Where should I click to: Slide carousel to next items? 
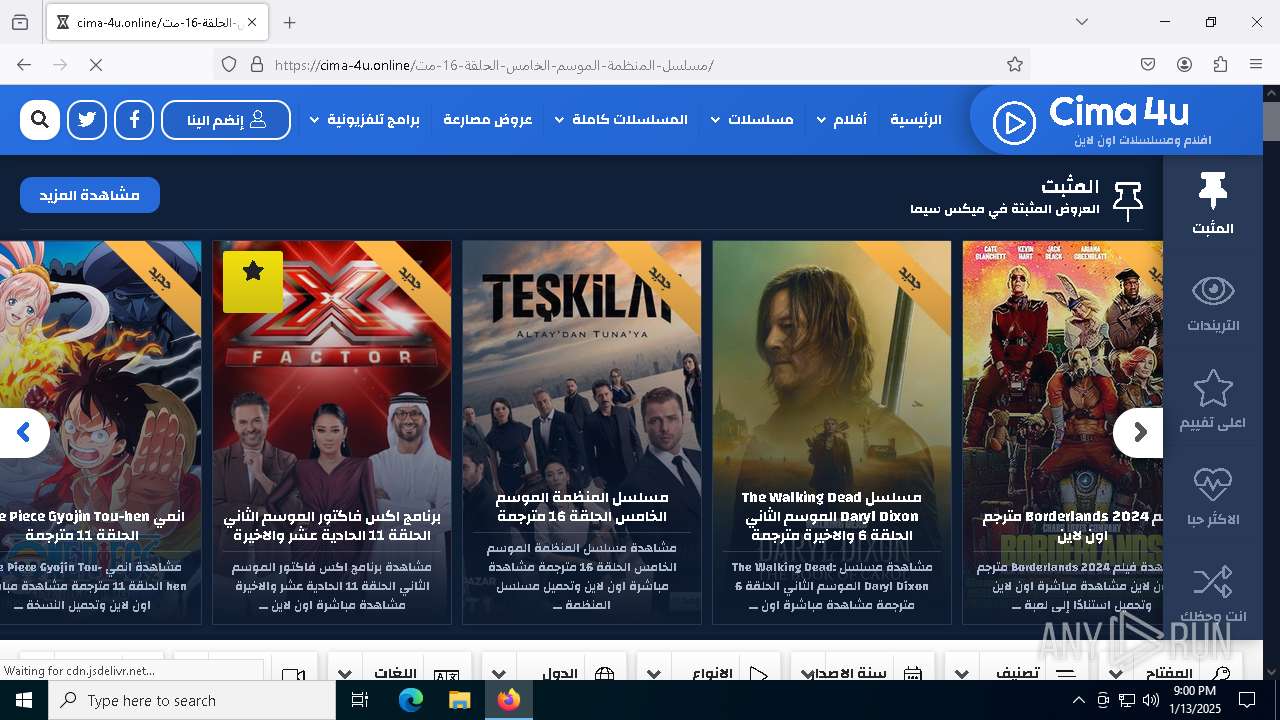[1139, 433]
